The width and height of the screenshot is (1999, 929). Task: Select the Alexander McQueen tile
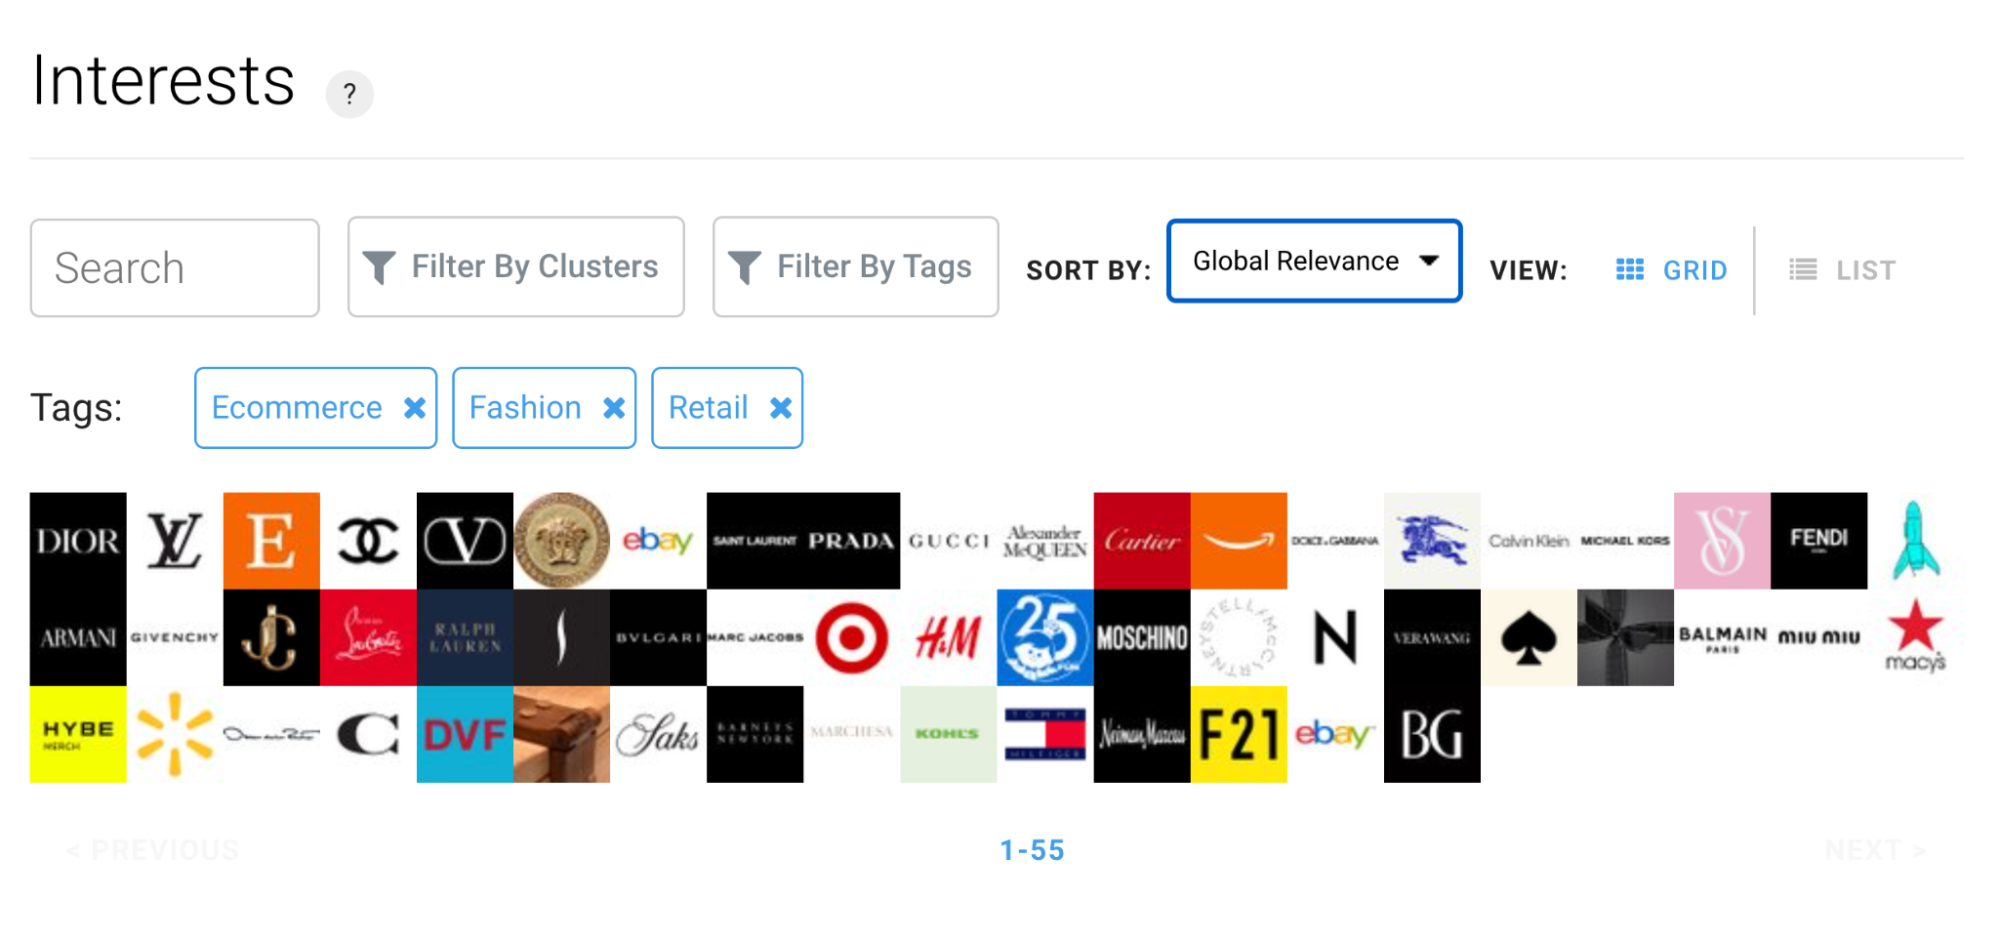pyautogui.click(x=1045, y=540)
